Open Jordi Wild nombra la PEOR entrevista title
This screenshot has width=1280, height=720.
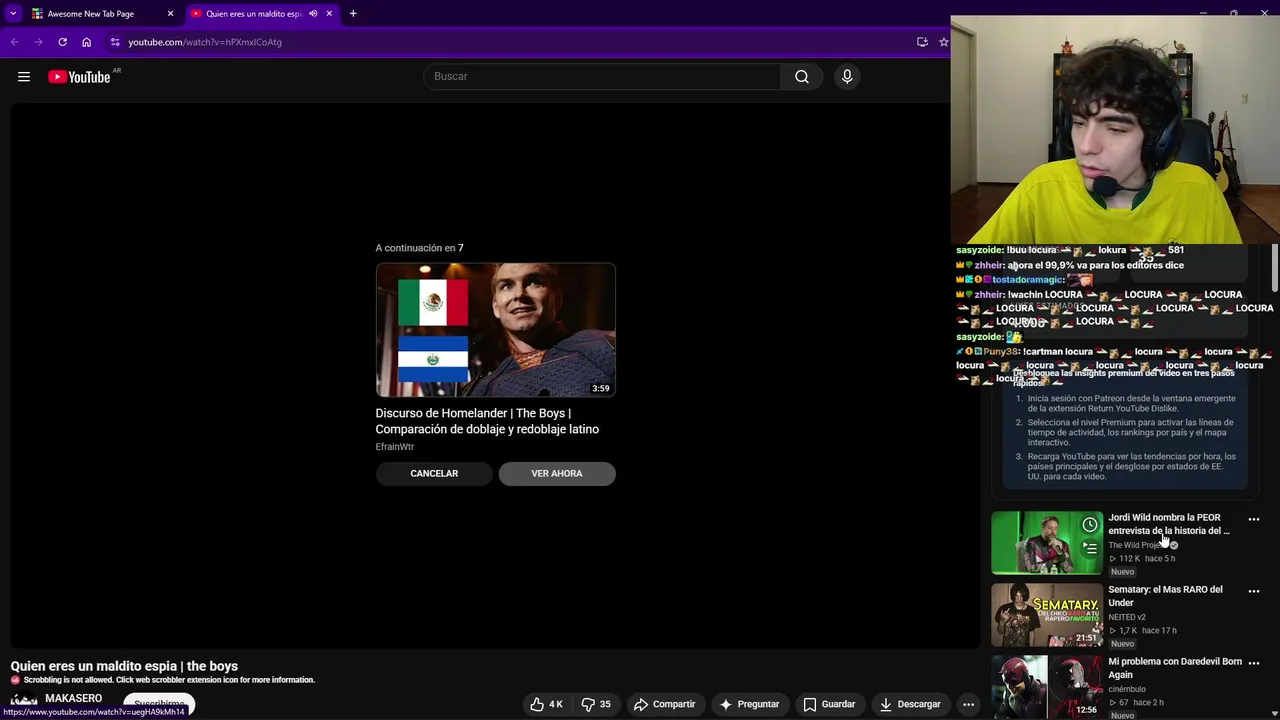click(x=1169, y=524)
